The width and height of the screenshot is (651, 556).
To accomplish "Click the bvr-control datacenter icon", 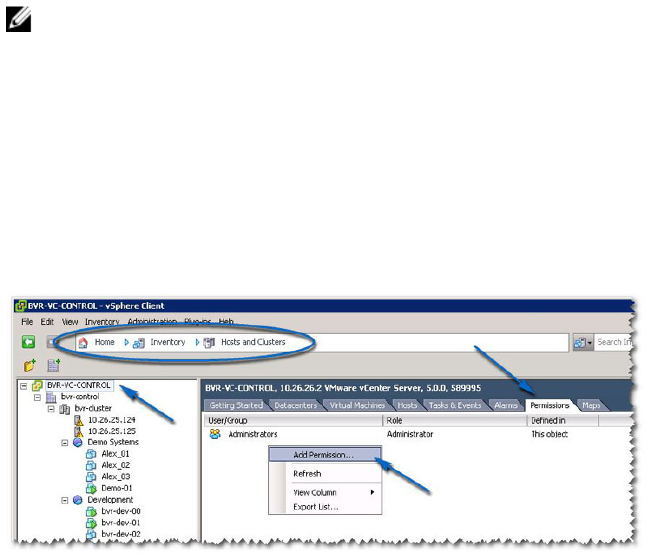I will point(51,398).
